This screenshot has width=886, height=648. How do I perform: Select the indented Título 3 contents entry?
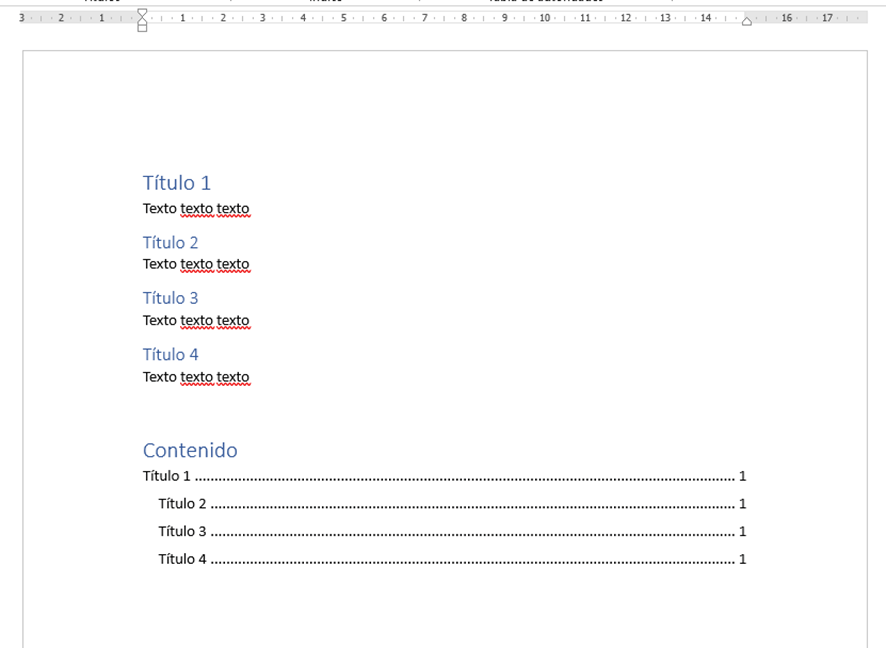pos(182,532)
